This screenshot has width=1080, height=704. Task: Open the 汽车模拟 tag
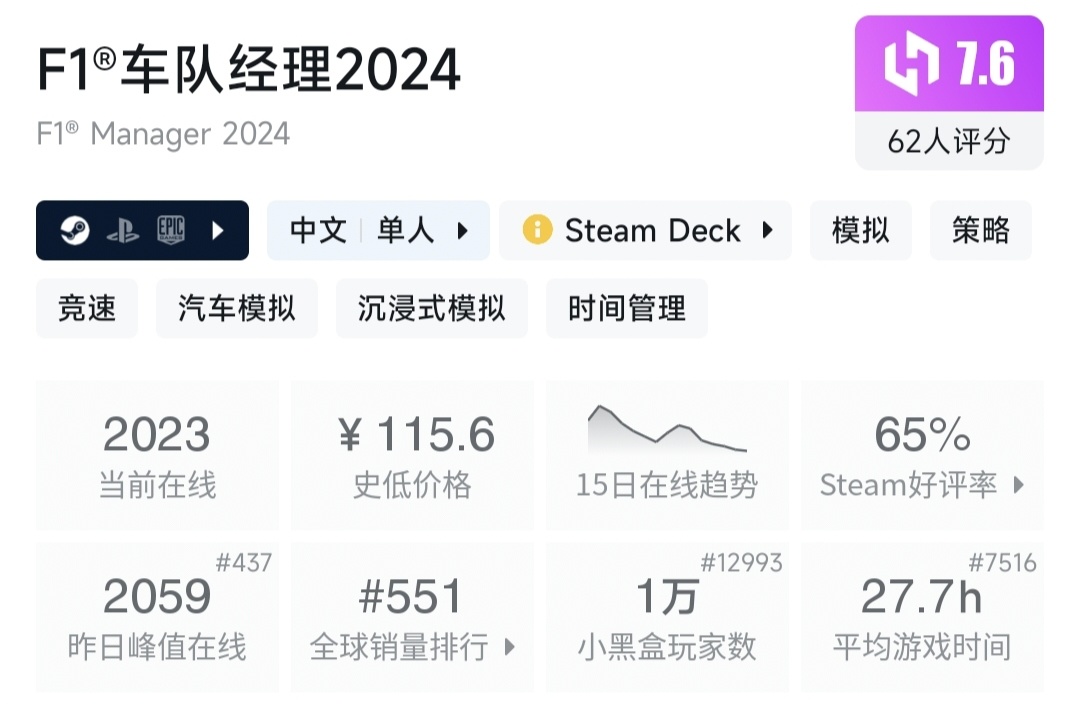237,309
